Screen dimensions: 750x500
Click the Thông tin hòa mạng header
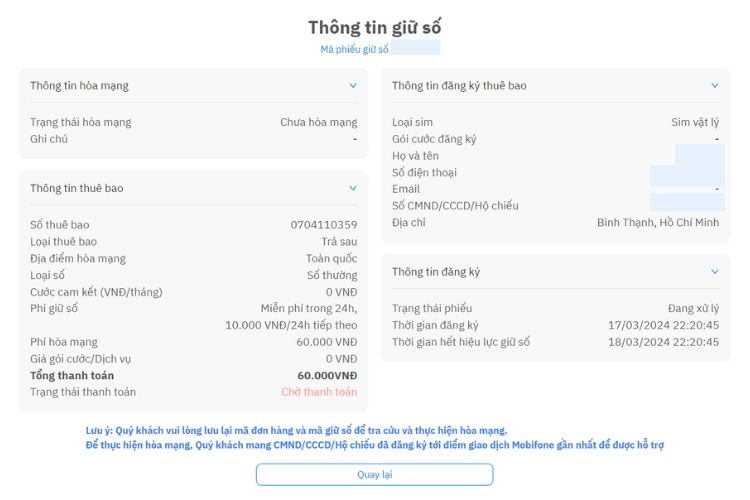(x=79, y=86)
